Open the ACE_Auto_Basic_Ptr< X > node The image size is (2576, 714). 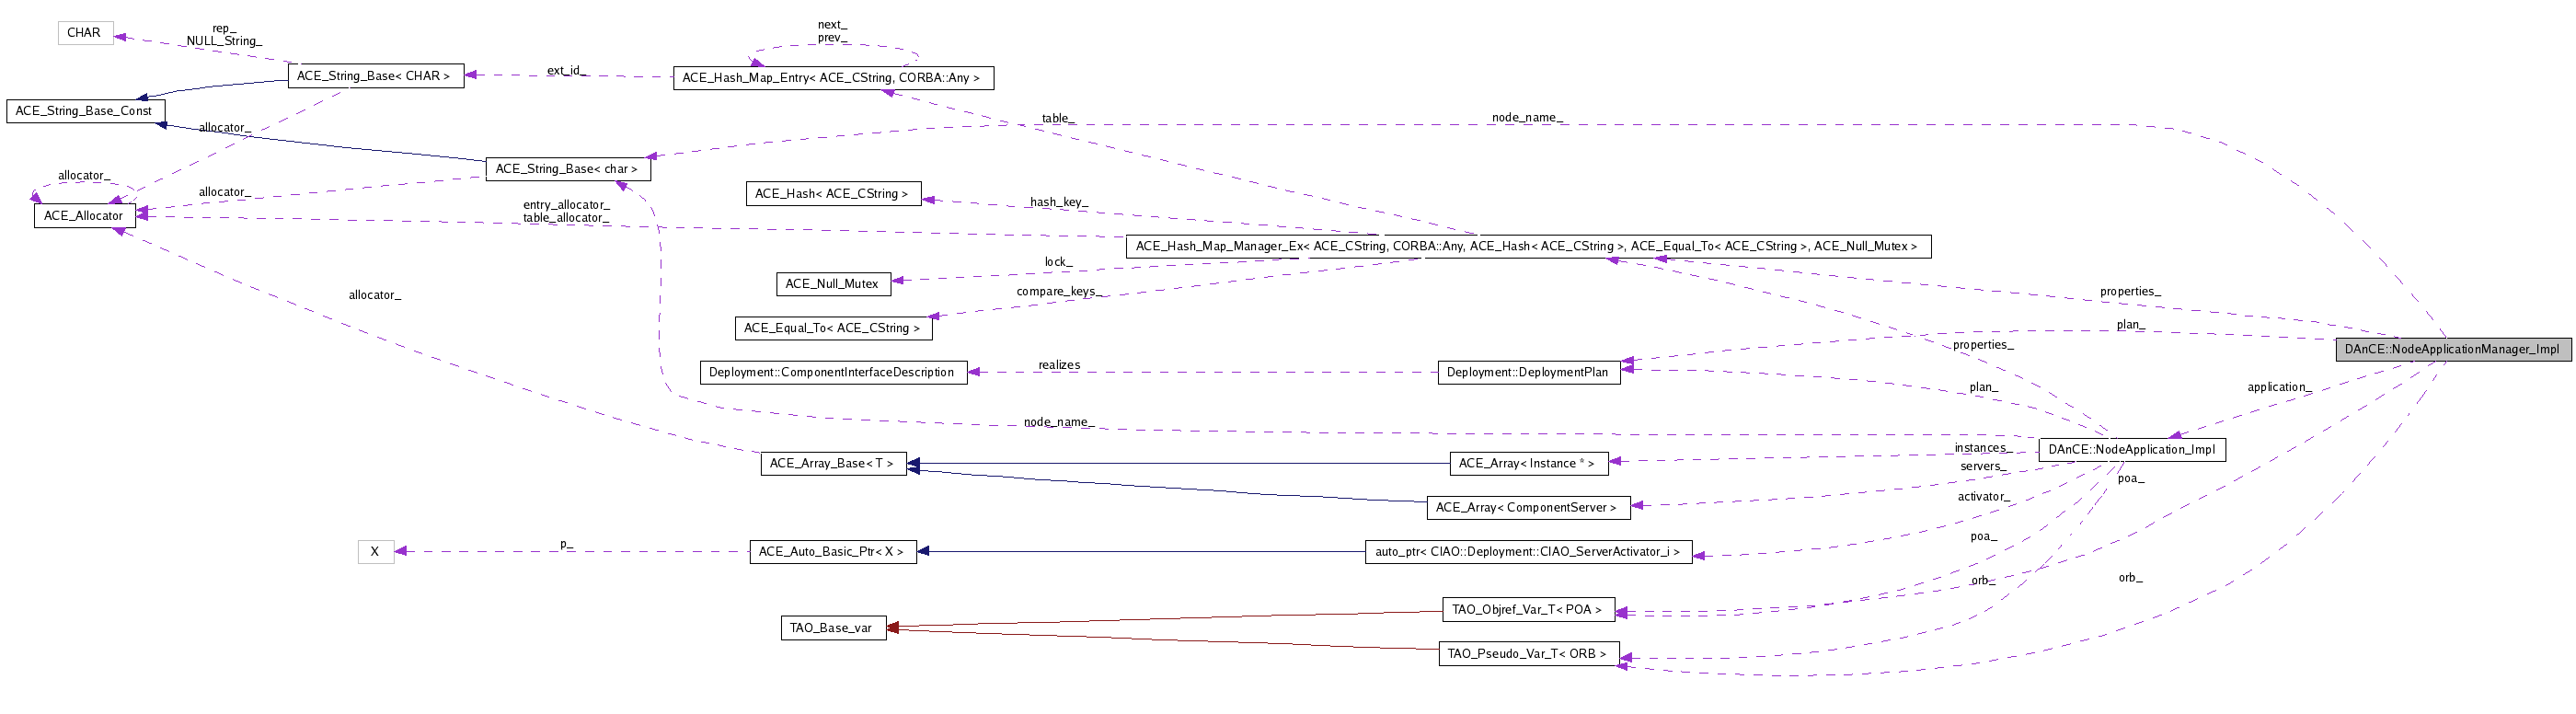click(833, 552)
